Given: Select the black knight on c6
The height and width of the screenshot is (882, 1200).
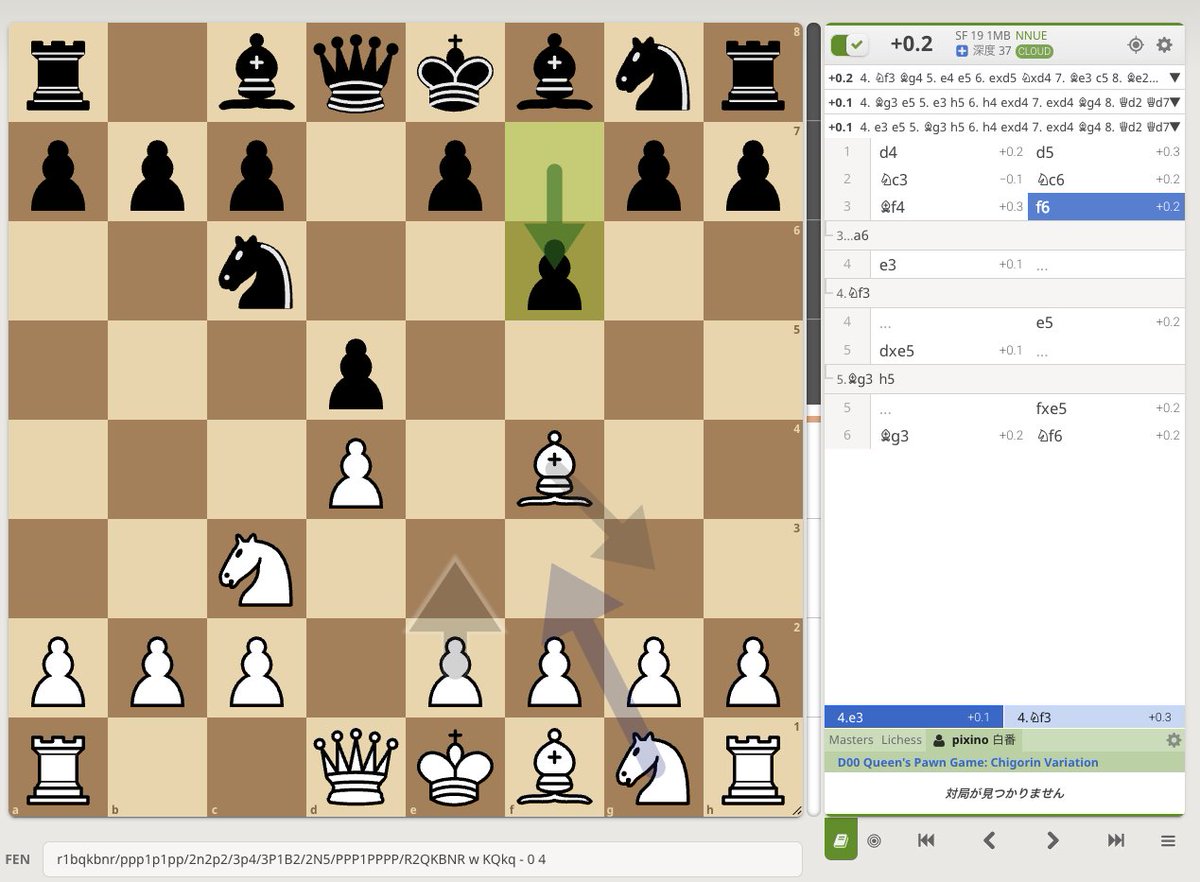Looking at the screenshot, I should click(257, 271).
